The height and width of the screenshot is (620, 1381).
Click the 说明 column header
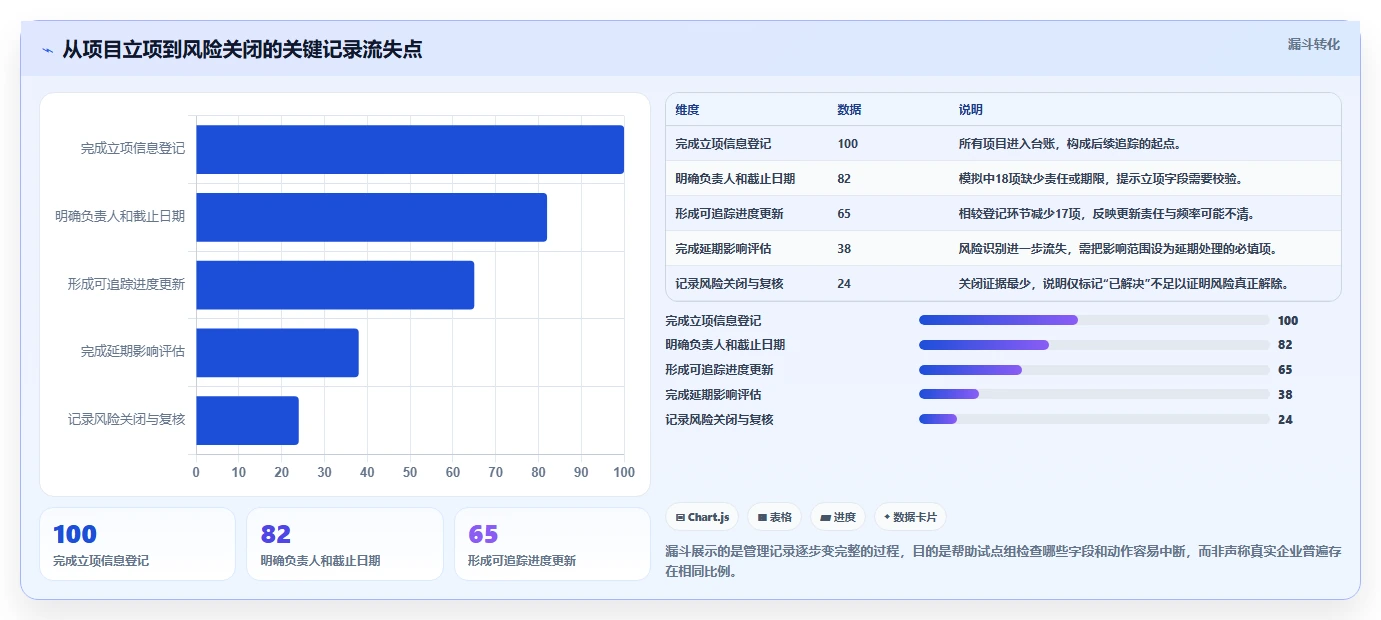(970, 110)
